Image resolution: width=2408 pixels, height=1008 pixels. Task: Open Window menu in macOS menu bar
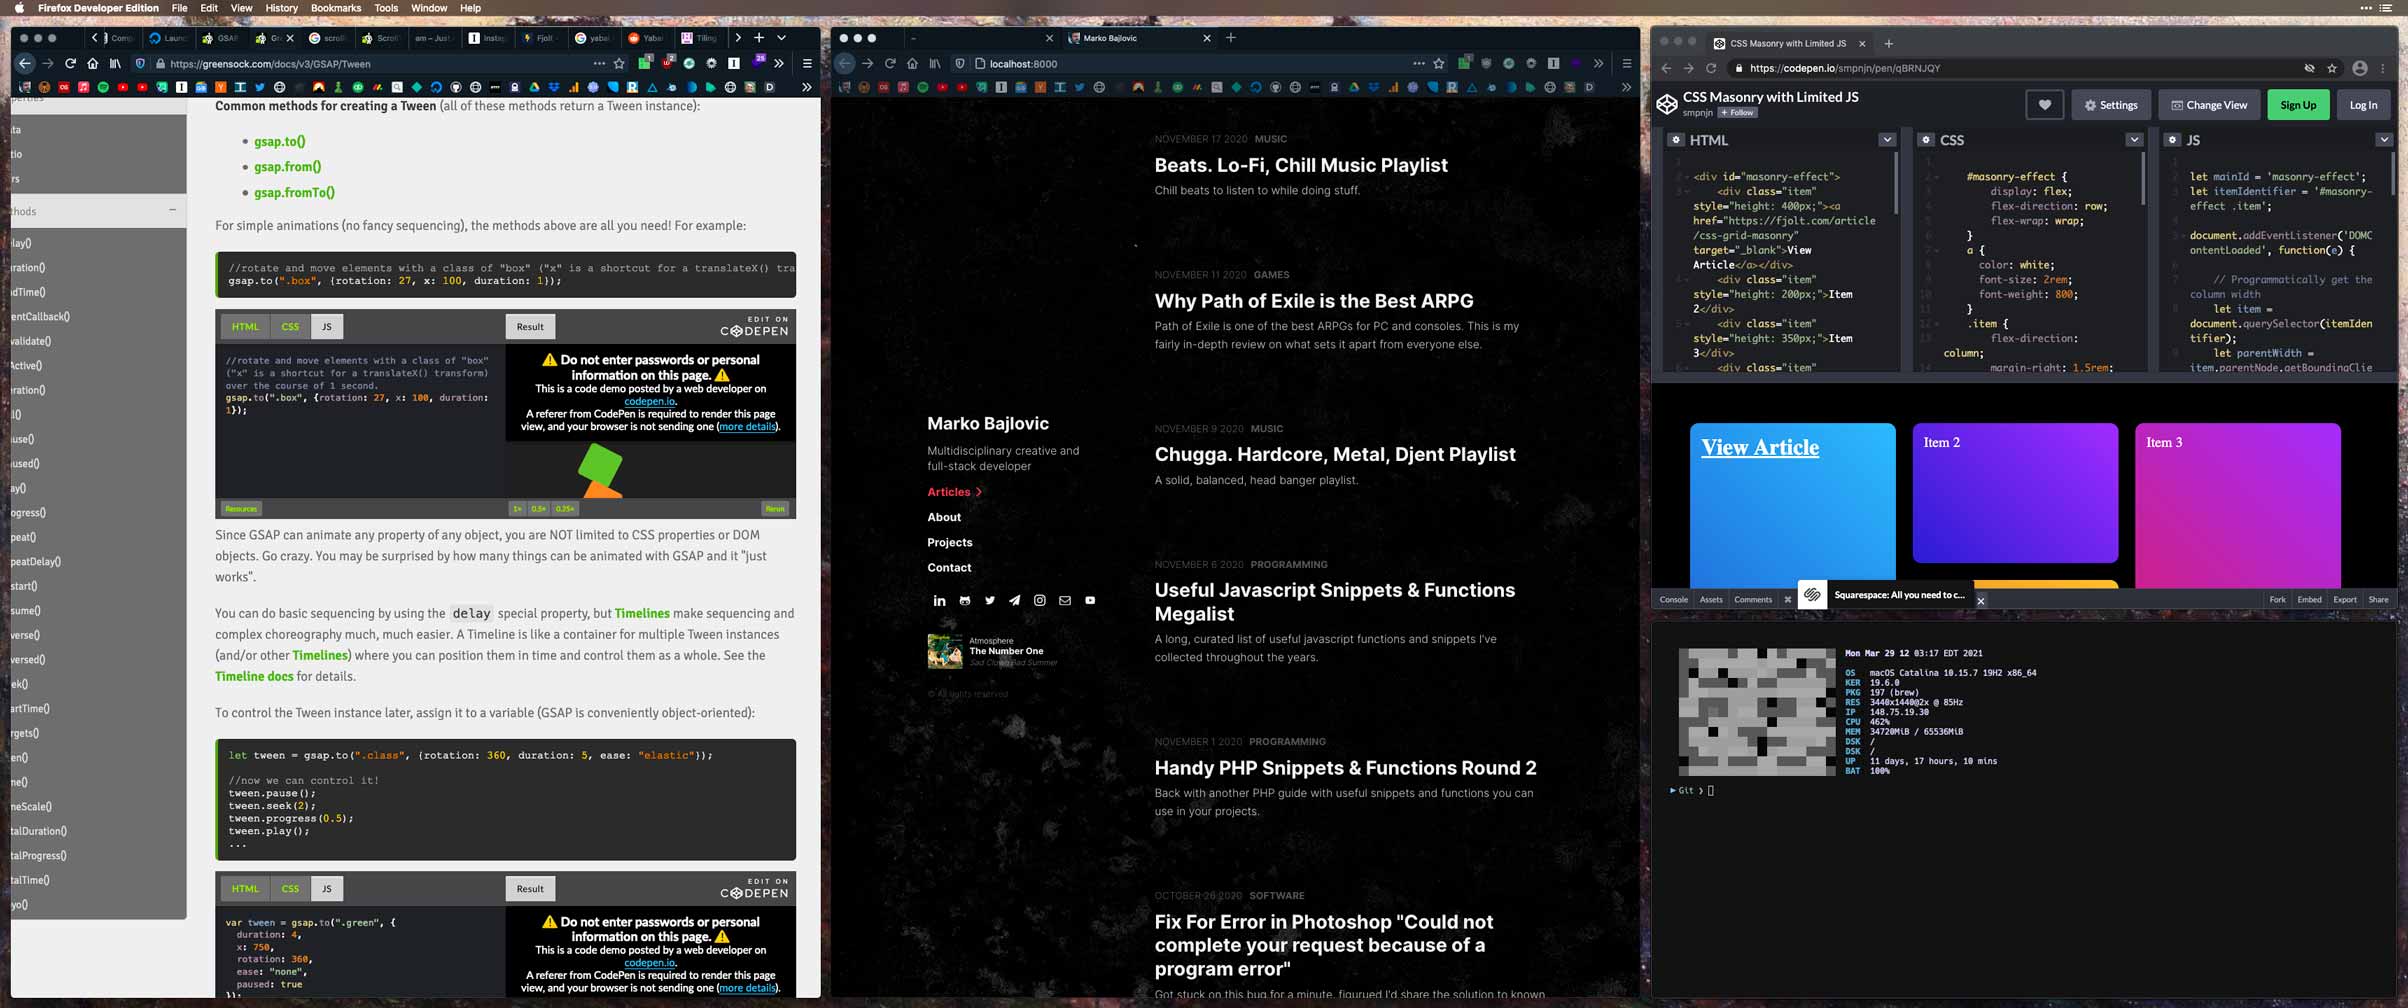click(429, 8)
